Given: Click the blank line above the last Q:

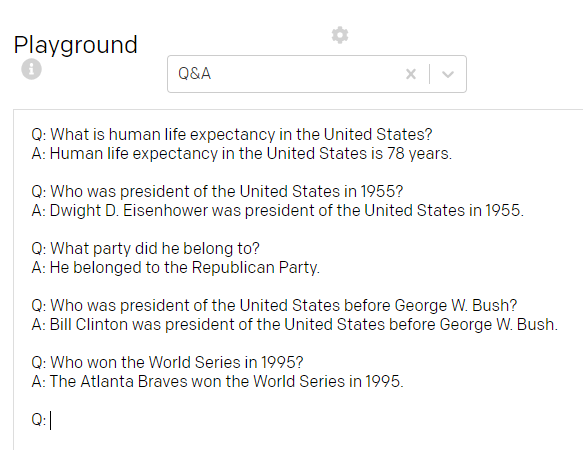Looking at the screenshot, I should 297,401.
